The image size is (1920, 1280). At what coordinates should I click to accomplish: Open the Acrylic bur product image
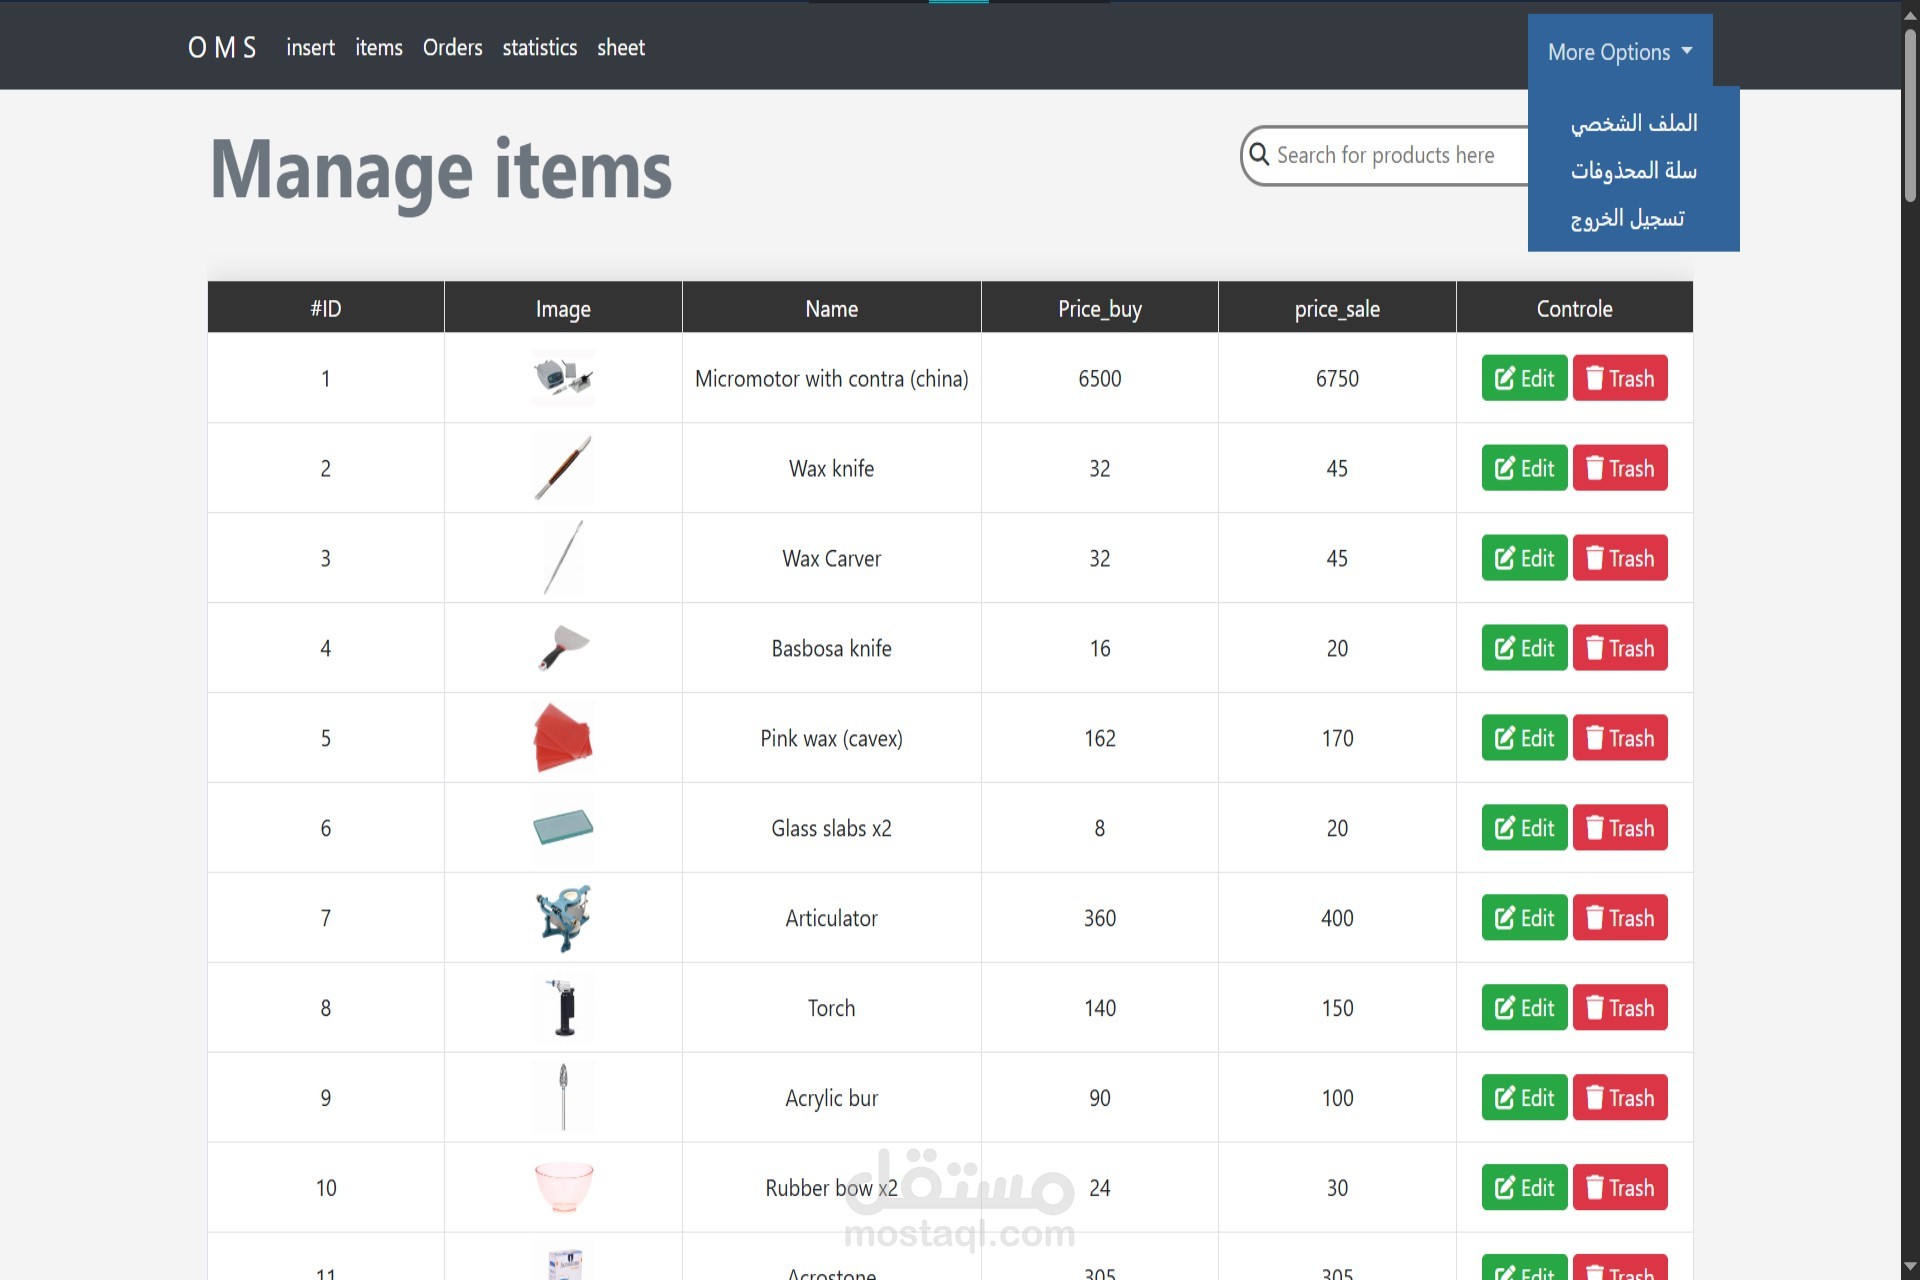[x=563, y=1098]
